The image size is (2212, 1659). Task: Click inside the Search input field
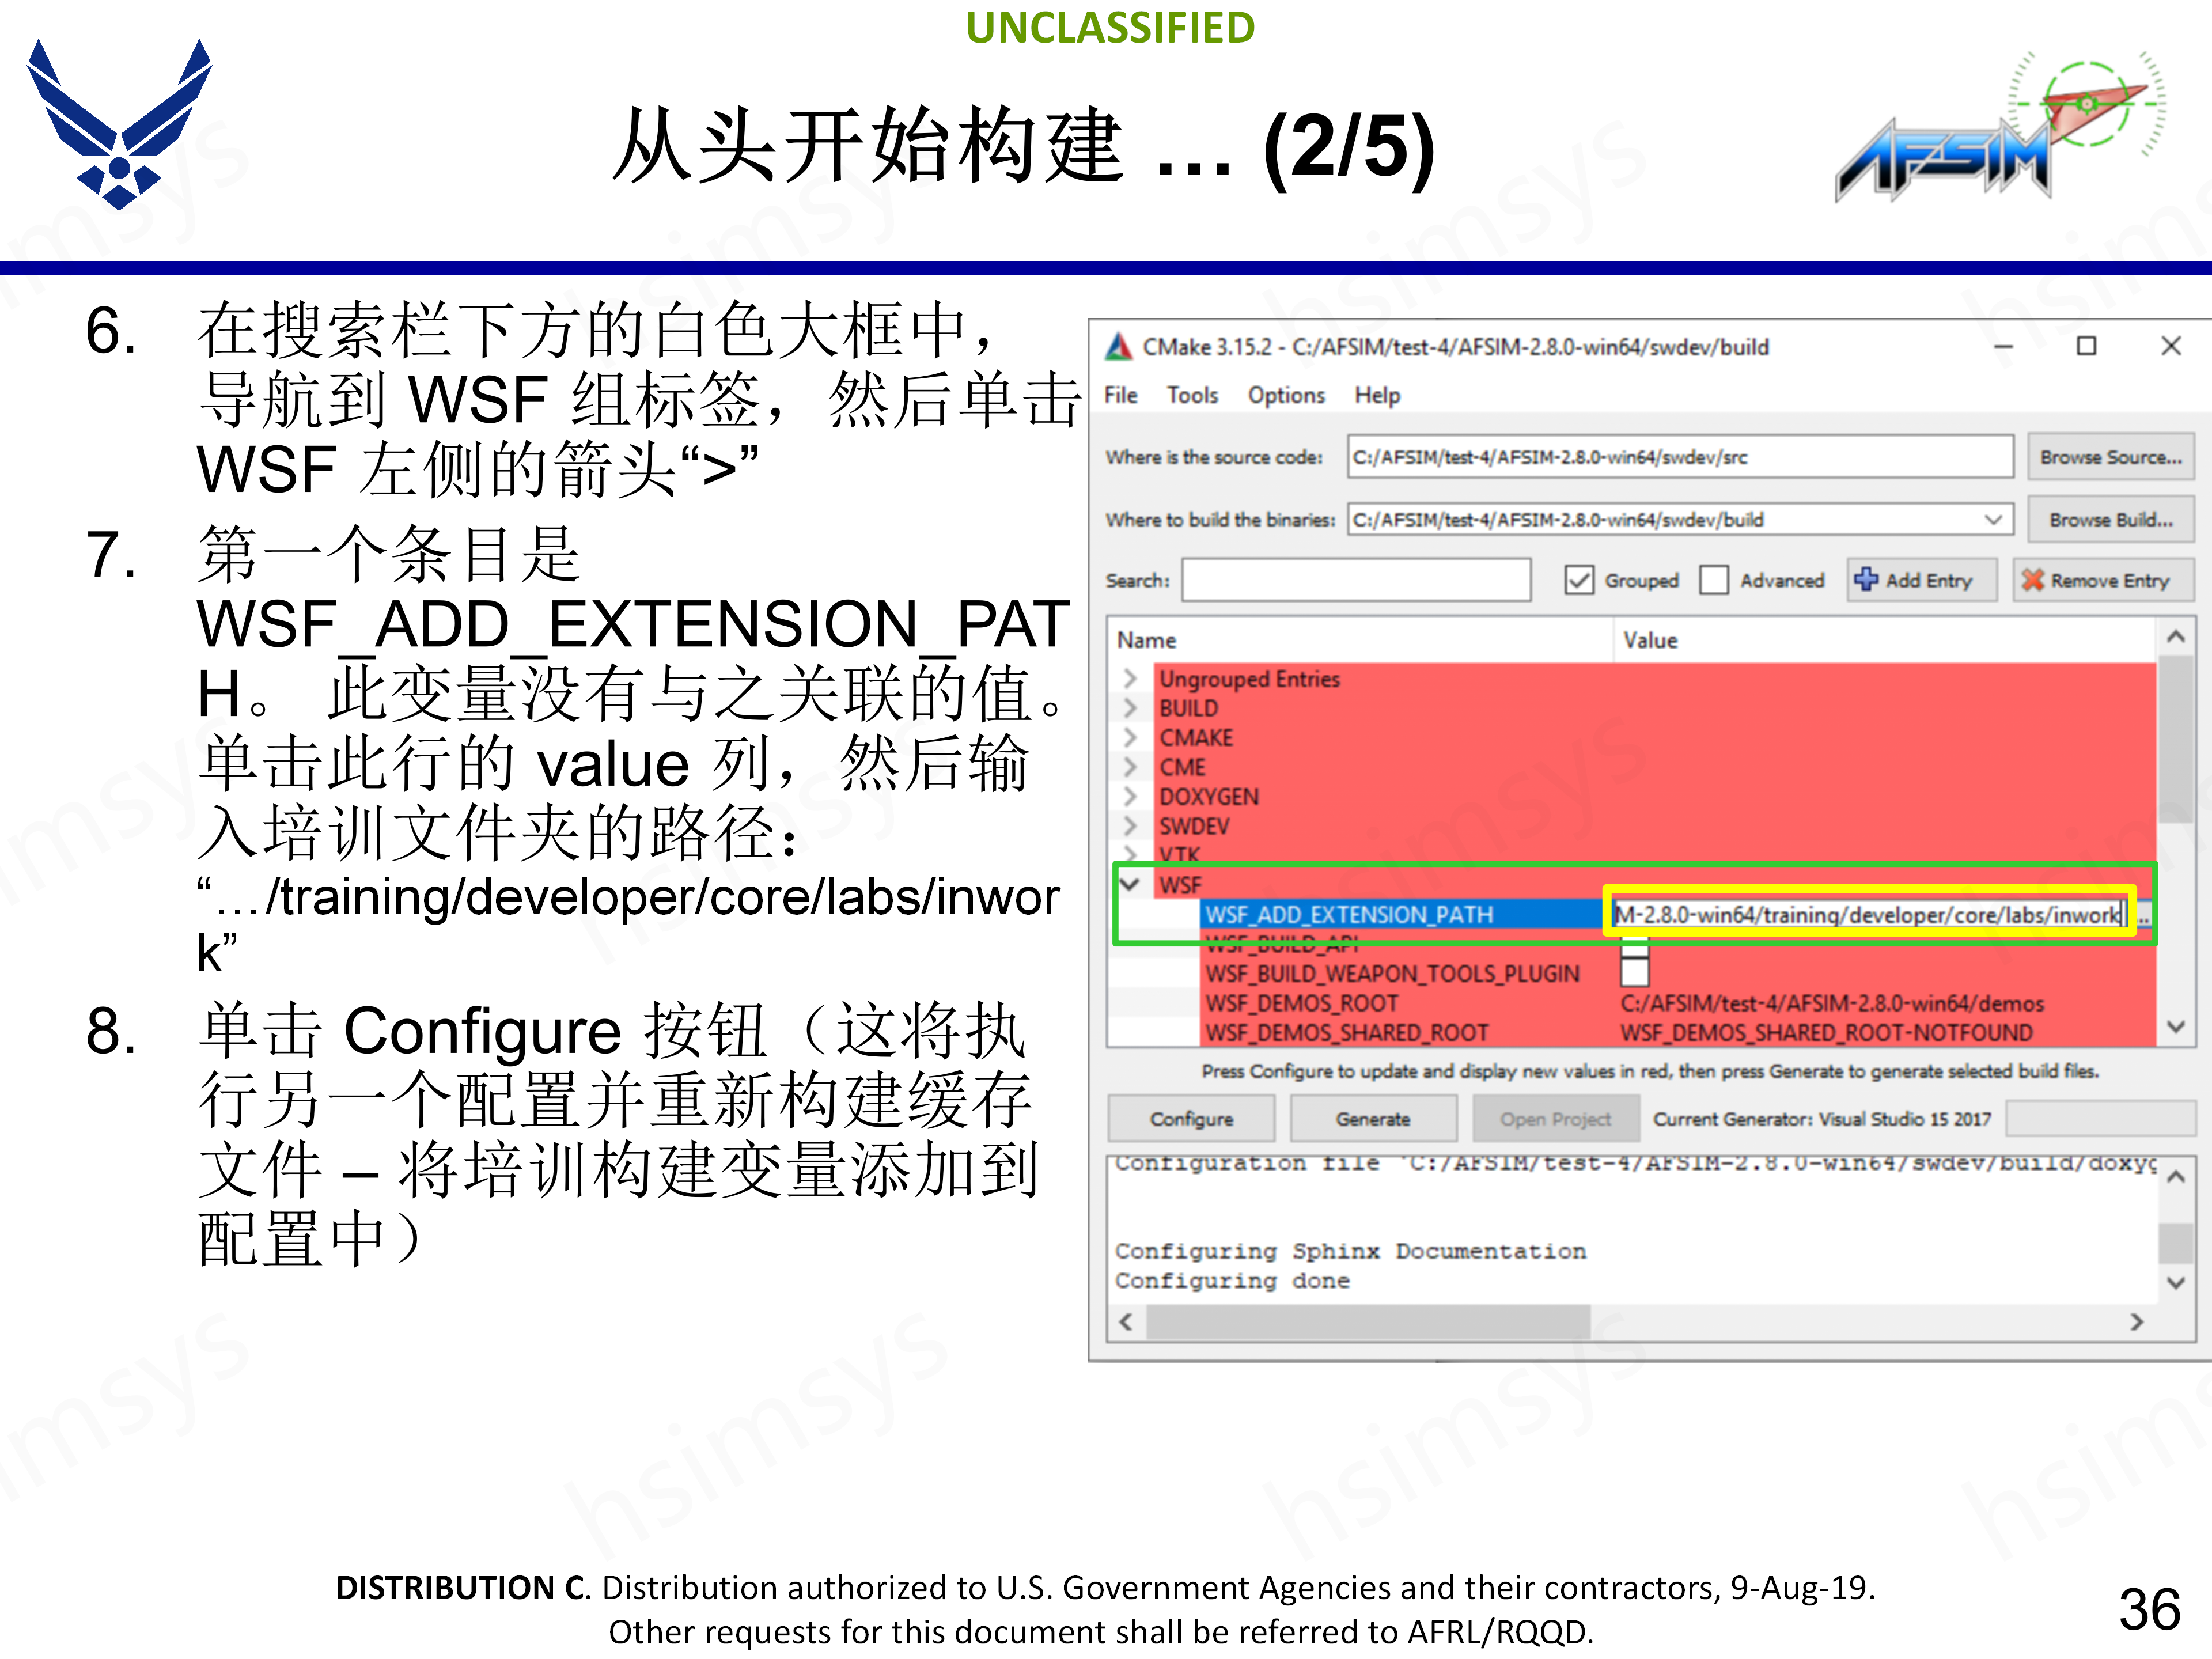click(1355, 580)
